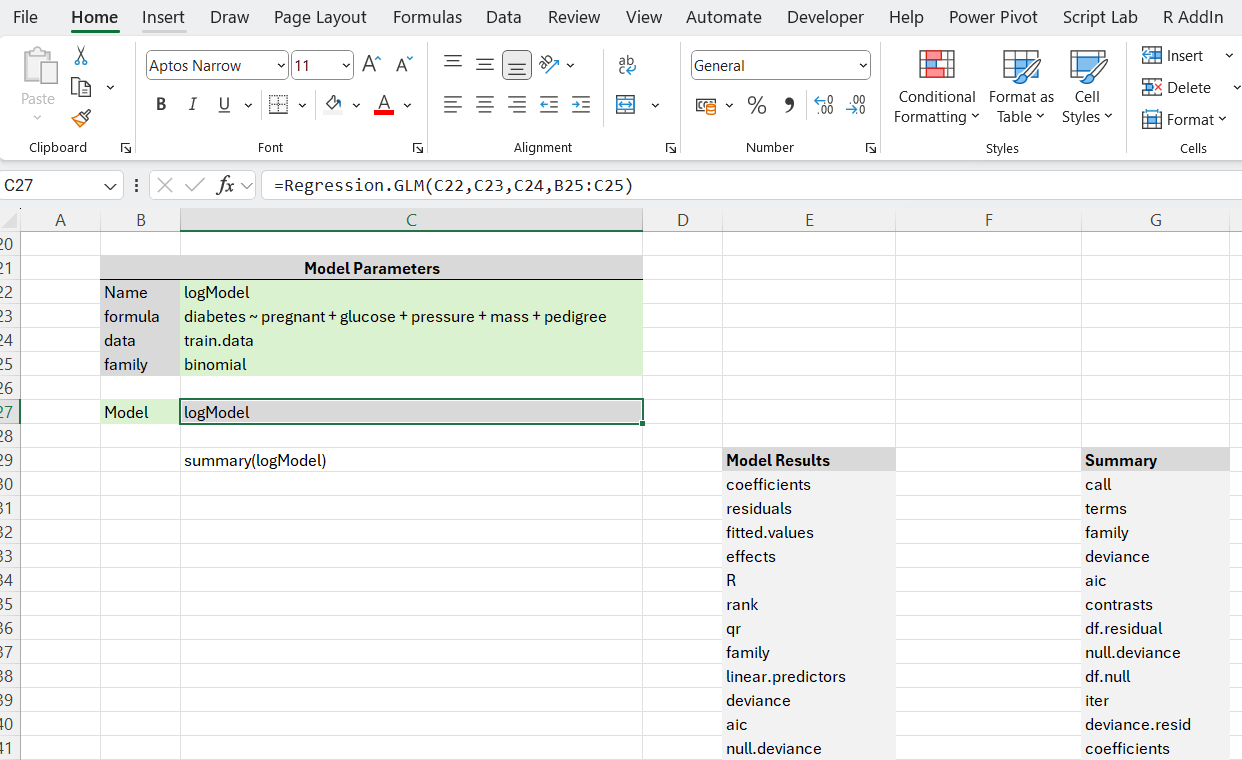Toggle Underline formatting
1242x760 pixels.
[x=223, y=104]
